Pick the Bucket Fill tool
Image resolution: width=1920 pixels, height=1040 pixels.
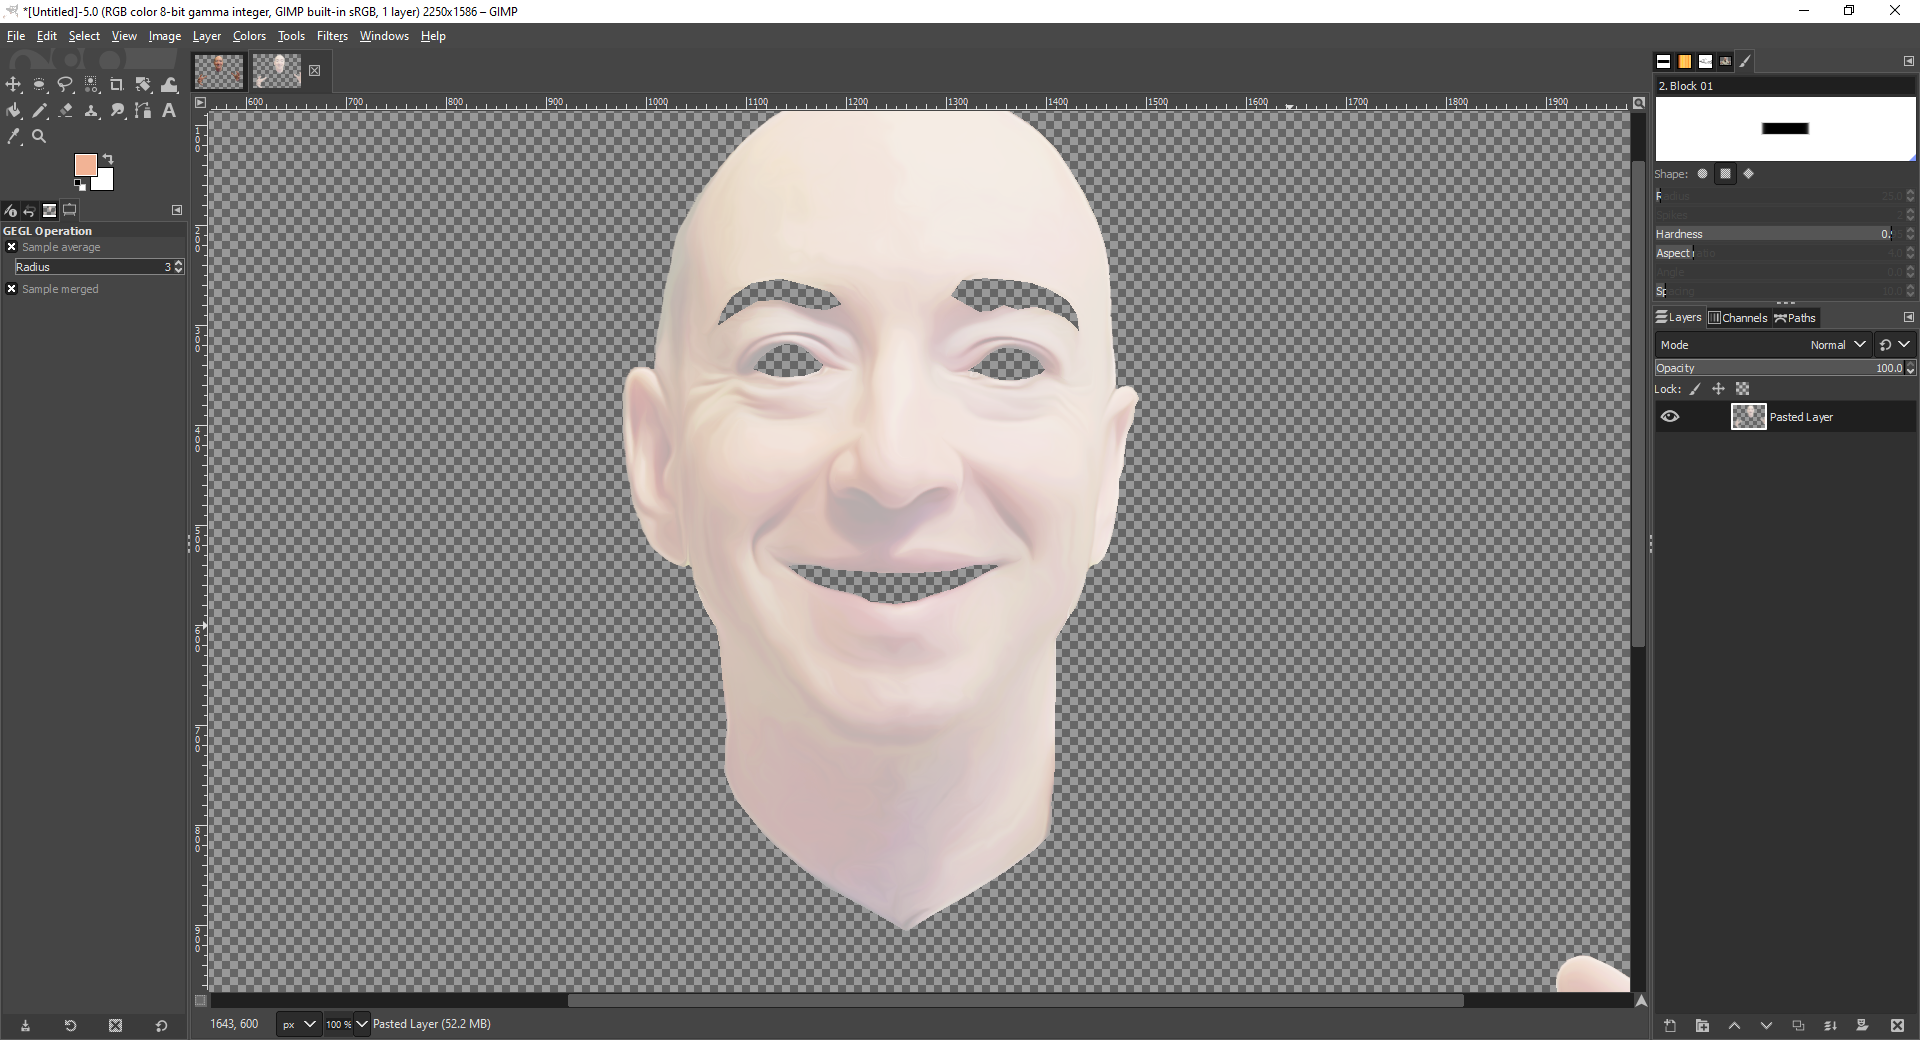(14, 111)
